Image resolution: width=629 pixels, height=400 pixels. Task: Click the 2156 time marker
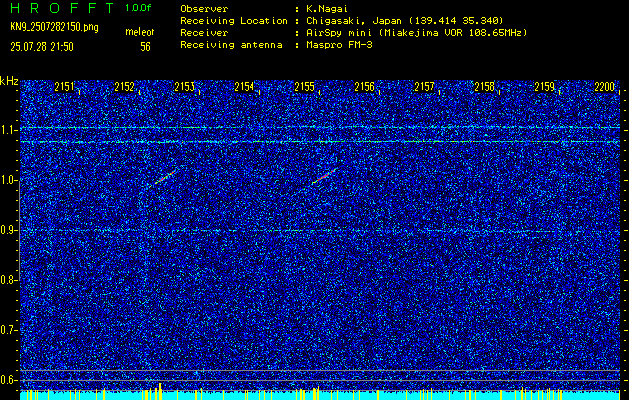pyautogui.click(x=365, y=87)
